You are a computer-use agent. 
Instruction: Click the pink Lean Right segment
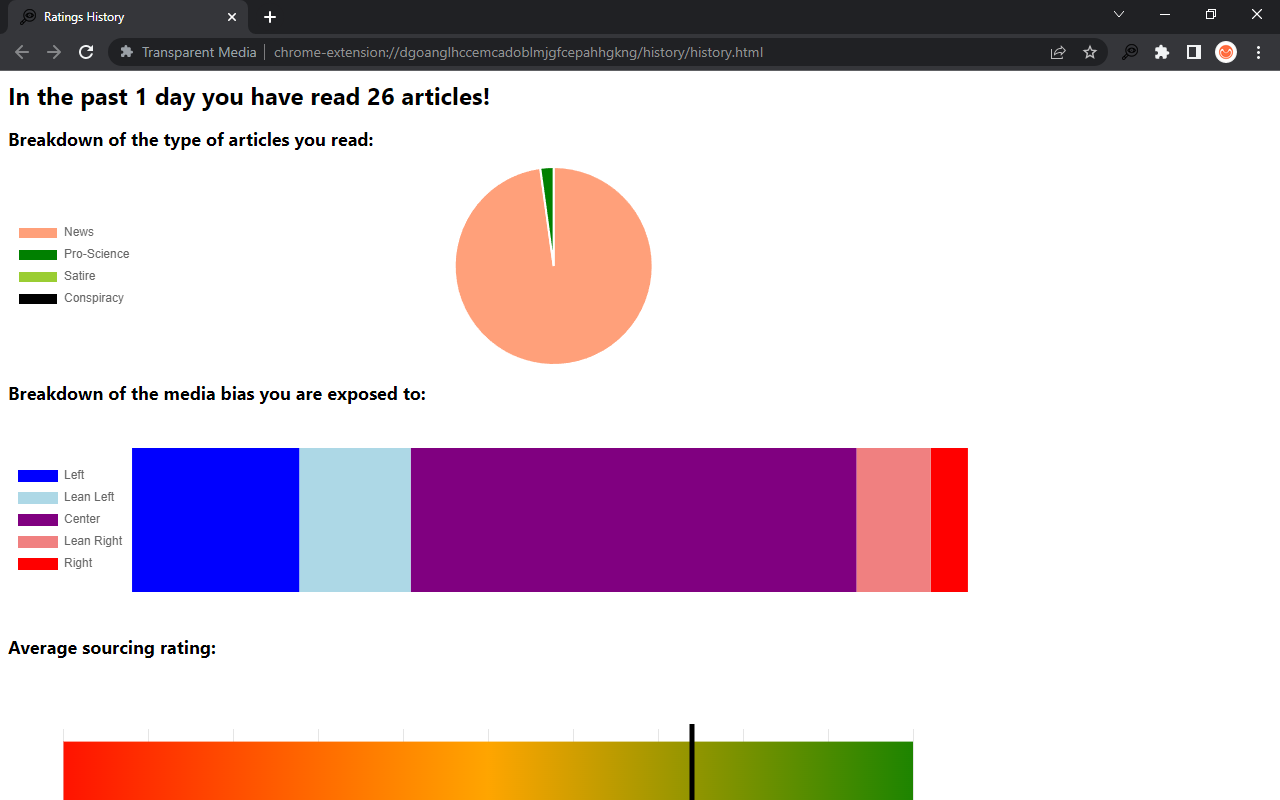(x=893, y=520)
